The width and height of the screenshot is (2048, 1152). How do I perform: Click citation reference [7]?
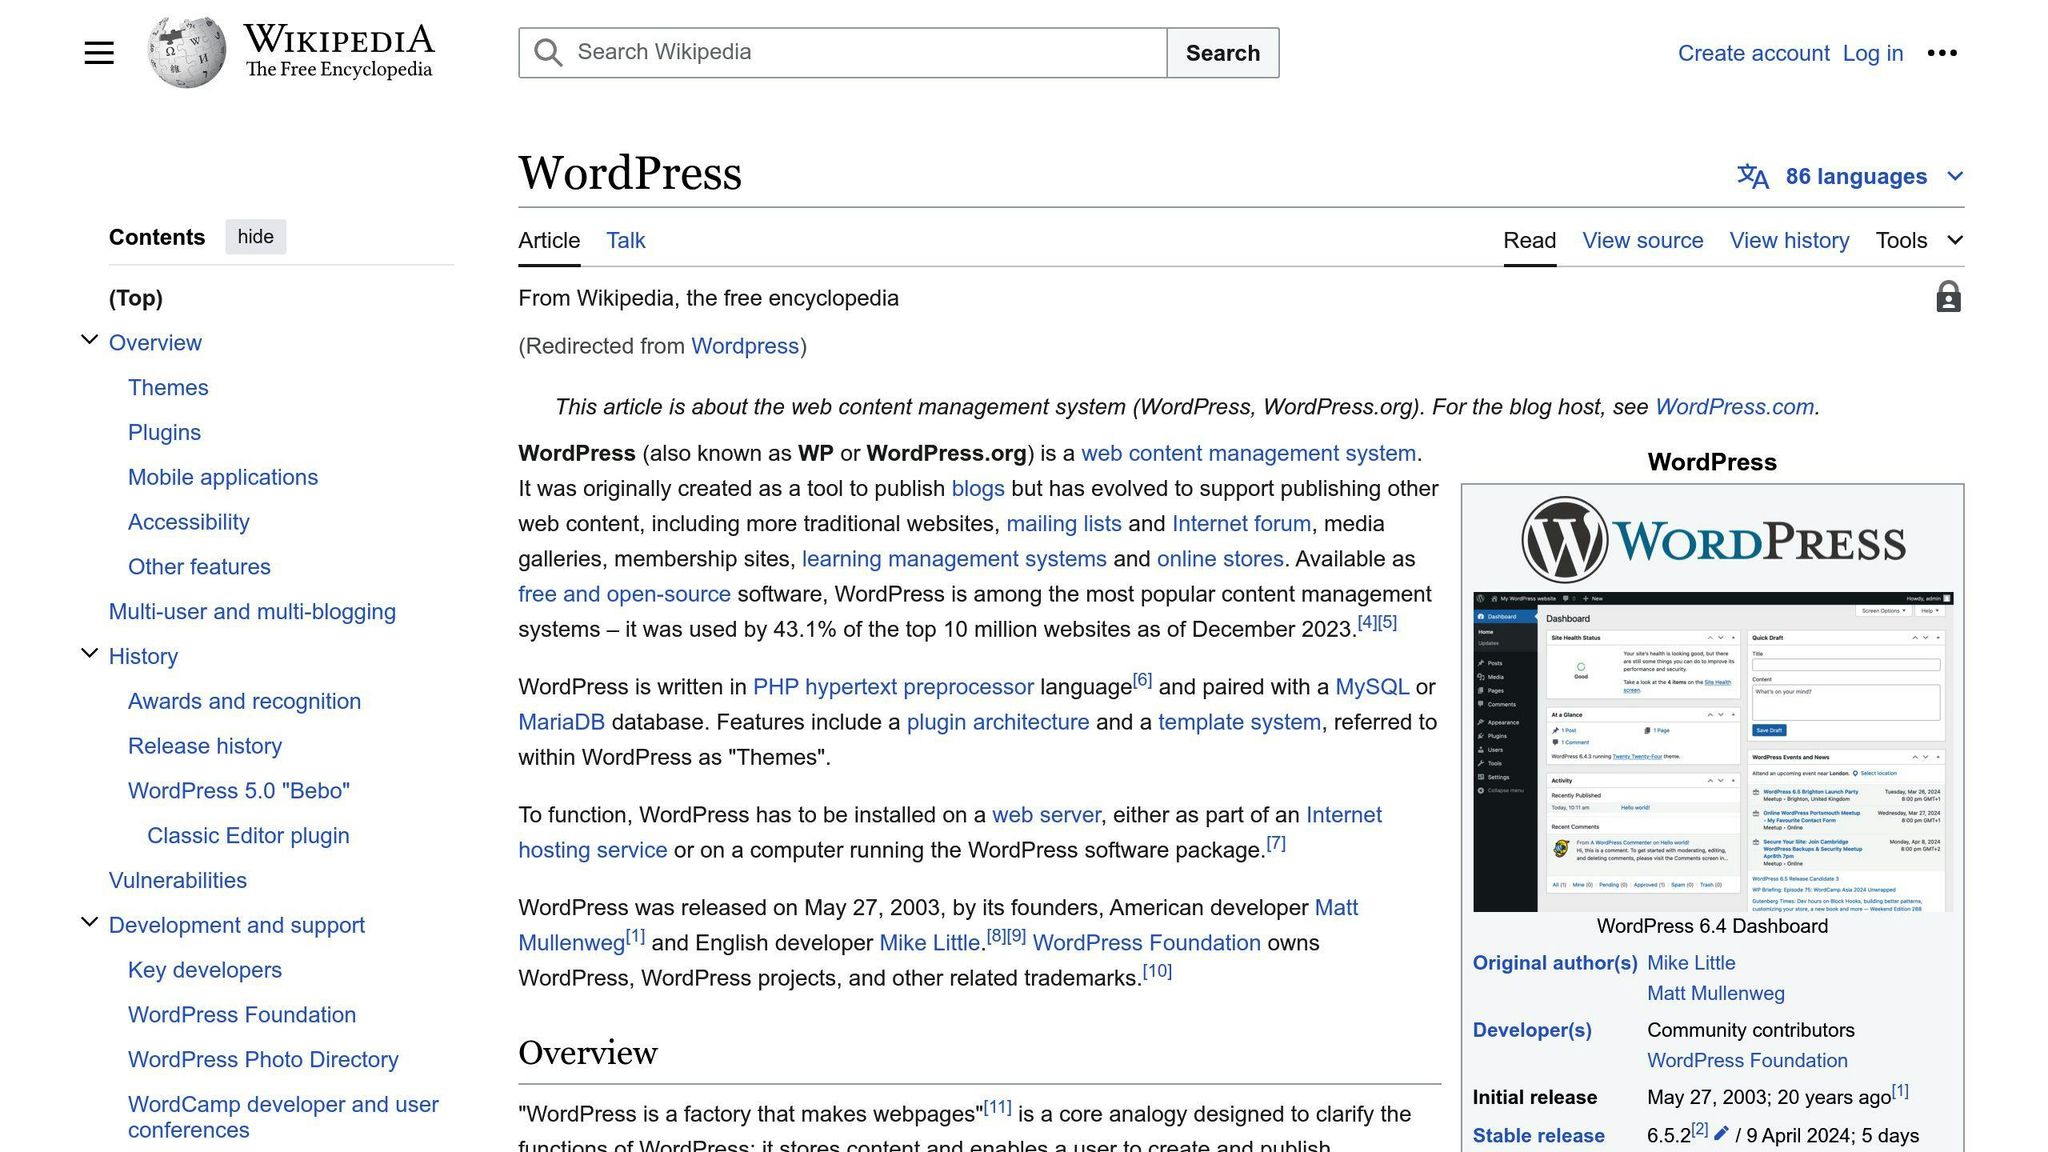pos(1276,843)
